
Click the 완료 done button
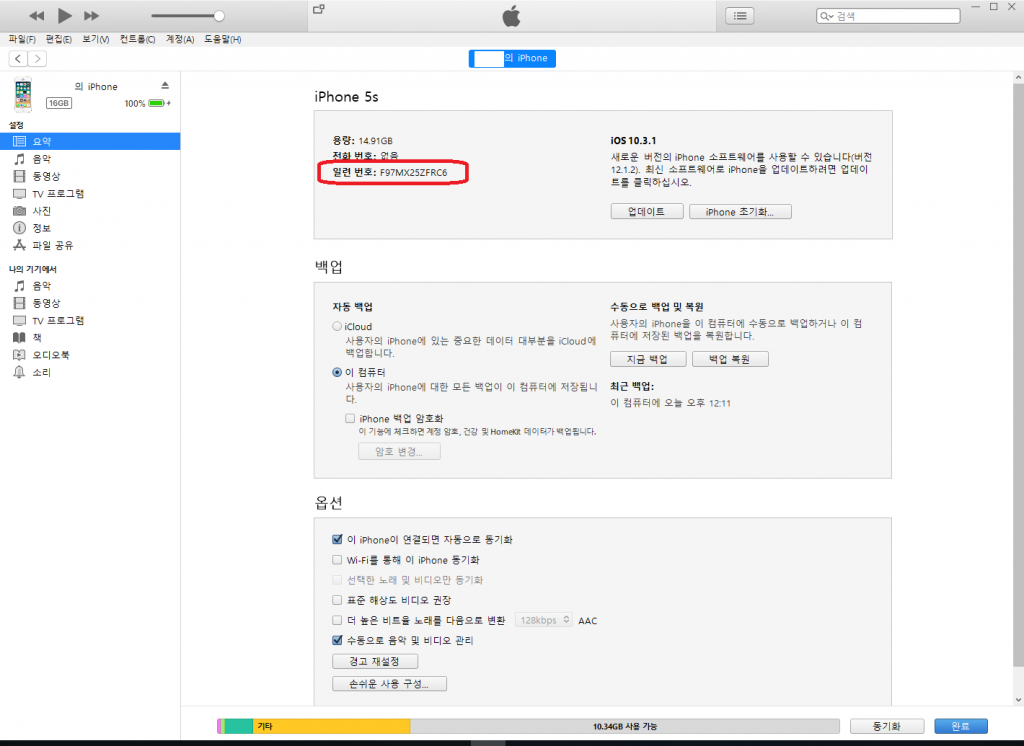point(961,726)
